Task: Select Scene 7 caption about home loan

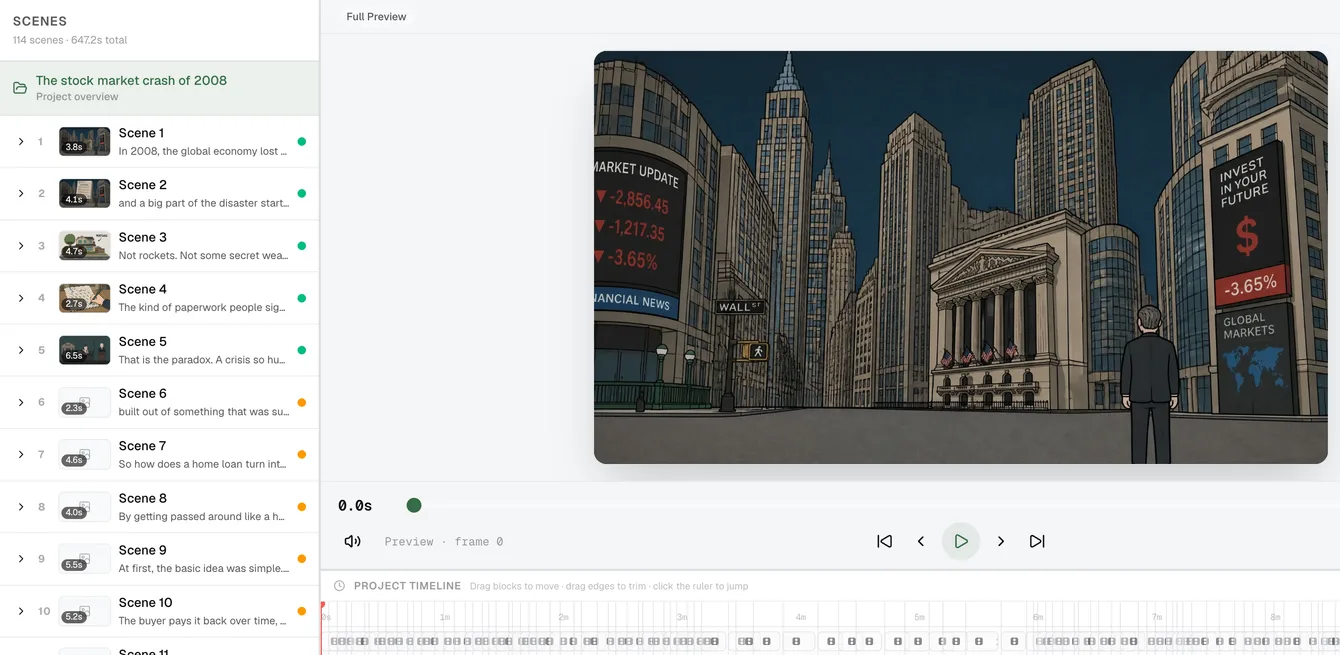Action: (203, 464)
